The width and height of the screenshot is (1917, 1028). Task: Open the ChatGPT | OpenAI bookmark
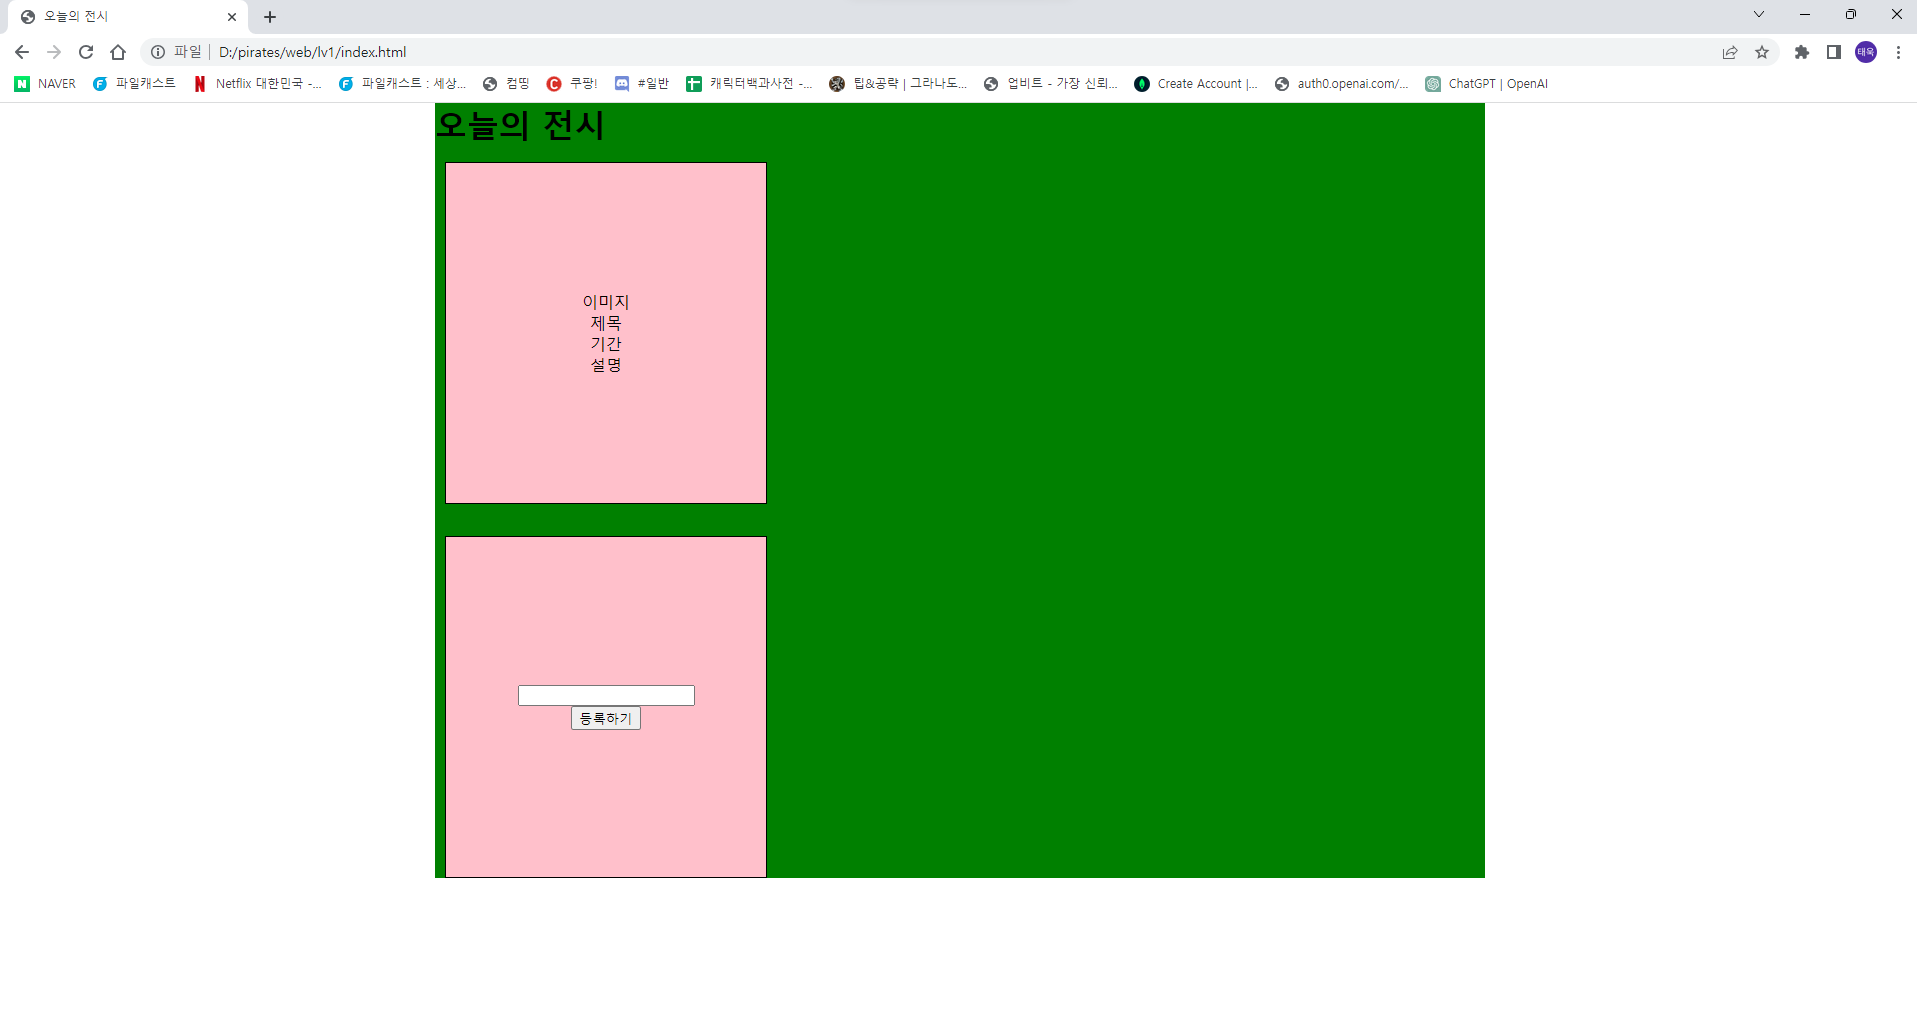pos(1487,84)
